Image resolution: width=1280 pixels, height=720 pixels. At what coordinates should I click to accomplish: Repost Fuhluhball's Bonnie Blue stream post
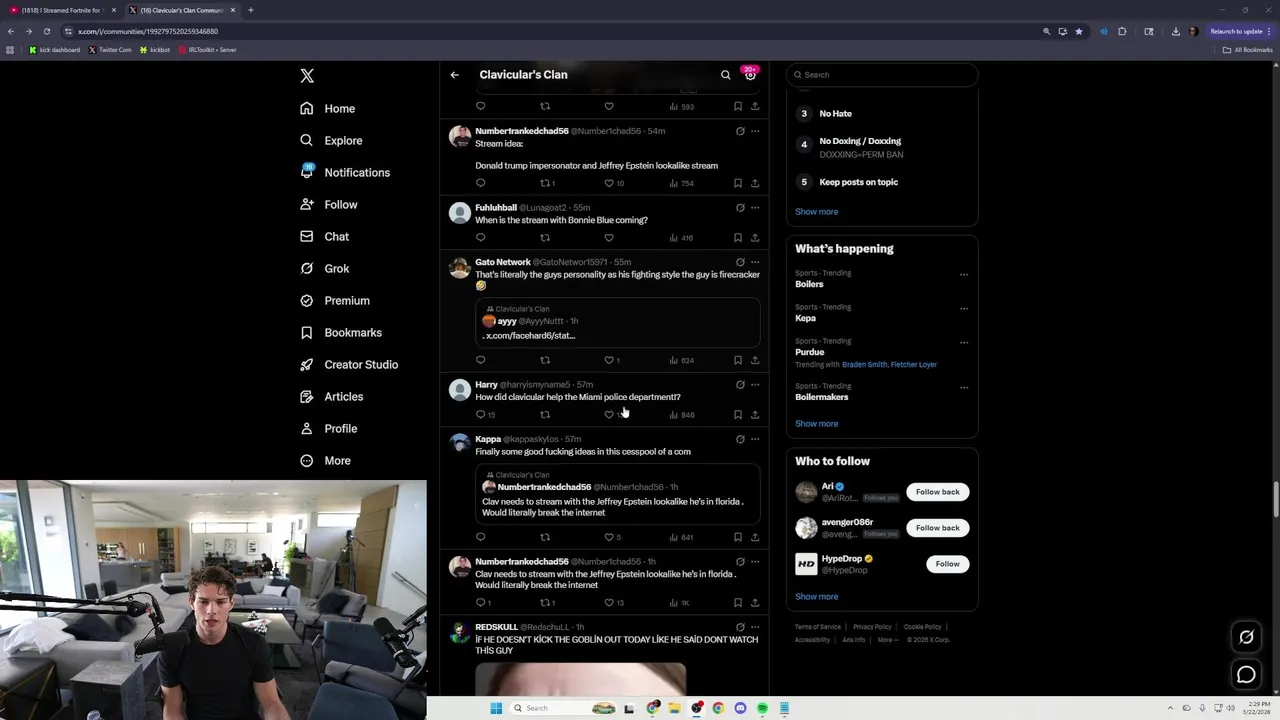click(x=545, y=238)
